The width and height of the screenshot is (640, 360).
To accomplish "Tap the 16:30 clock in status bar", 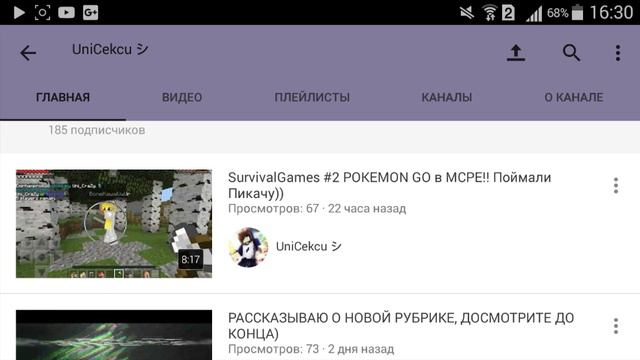I will coord(611,12).
